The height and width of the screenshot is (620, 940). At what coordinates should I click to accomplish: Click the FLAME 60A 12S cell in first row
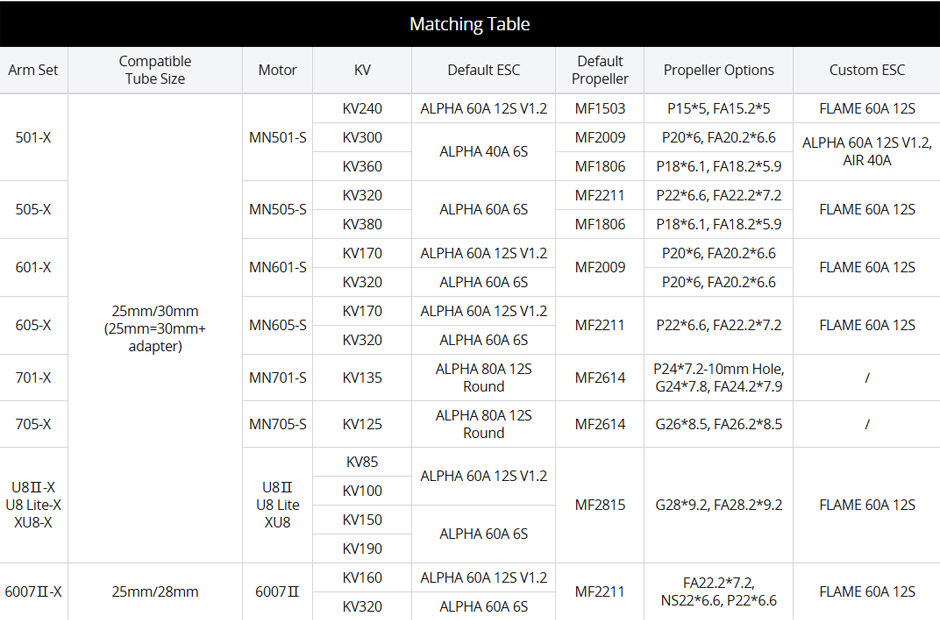point(866,108)
